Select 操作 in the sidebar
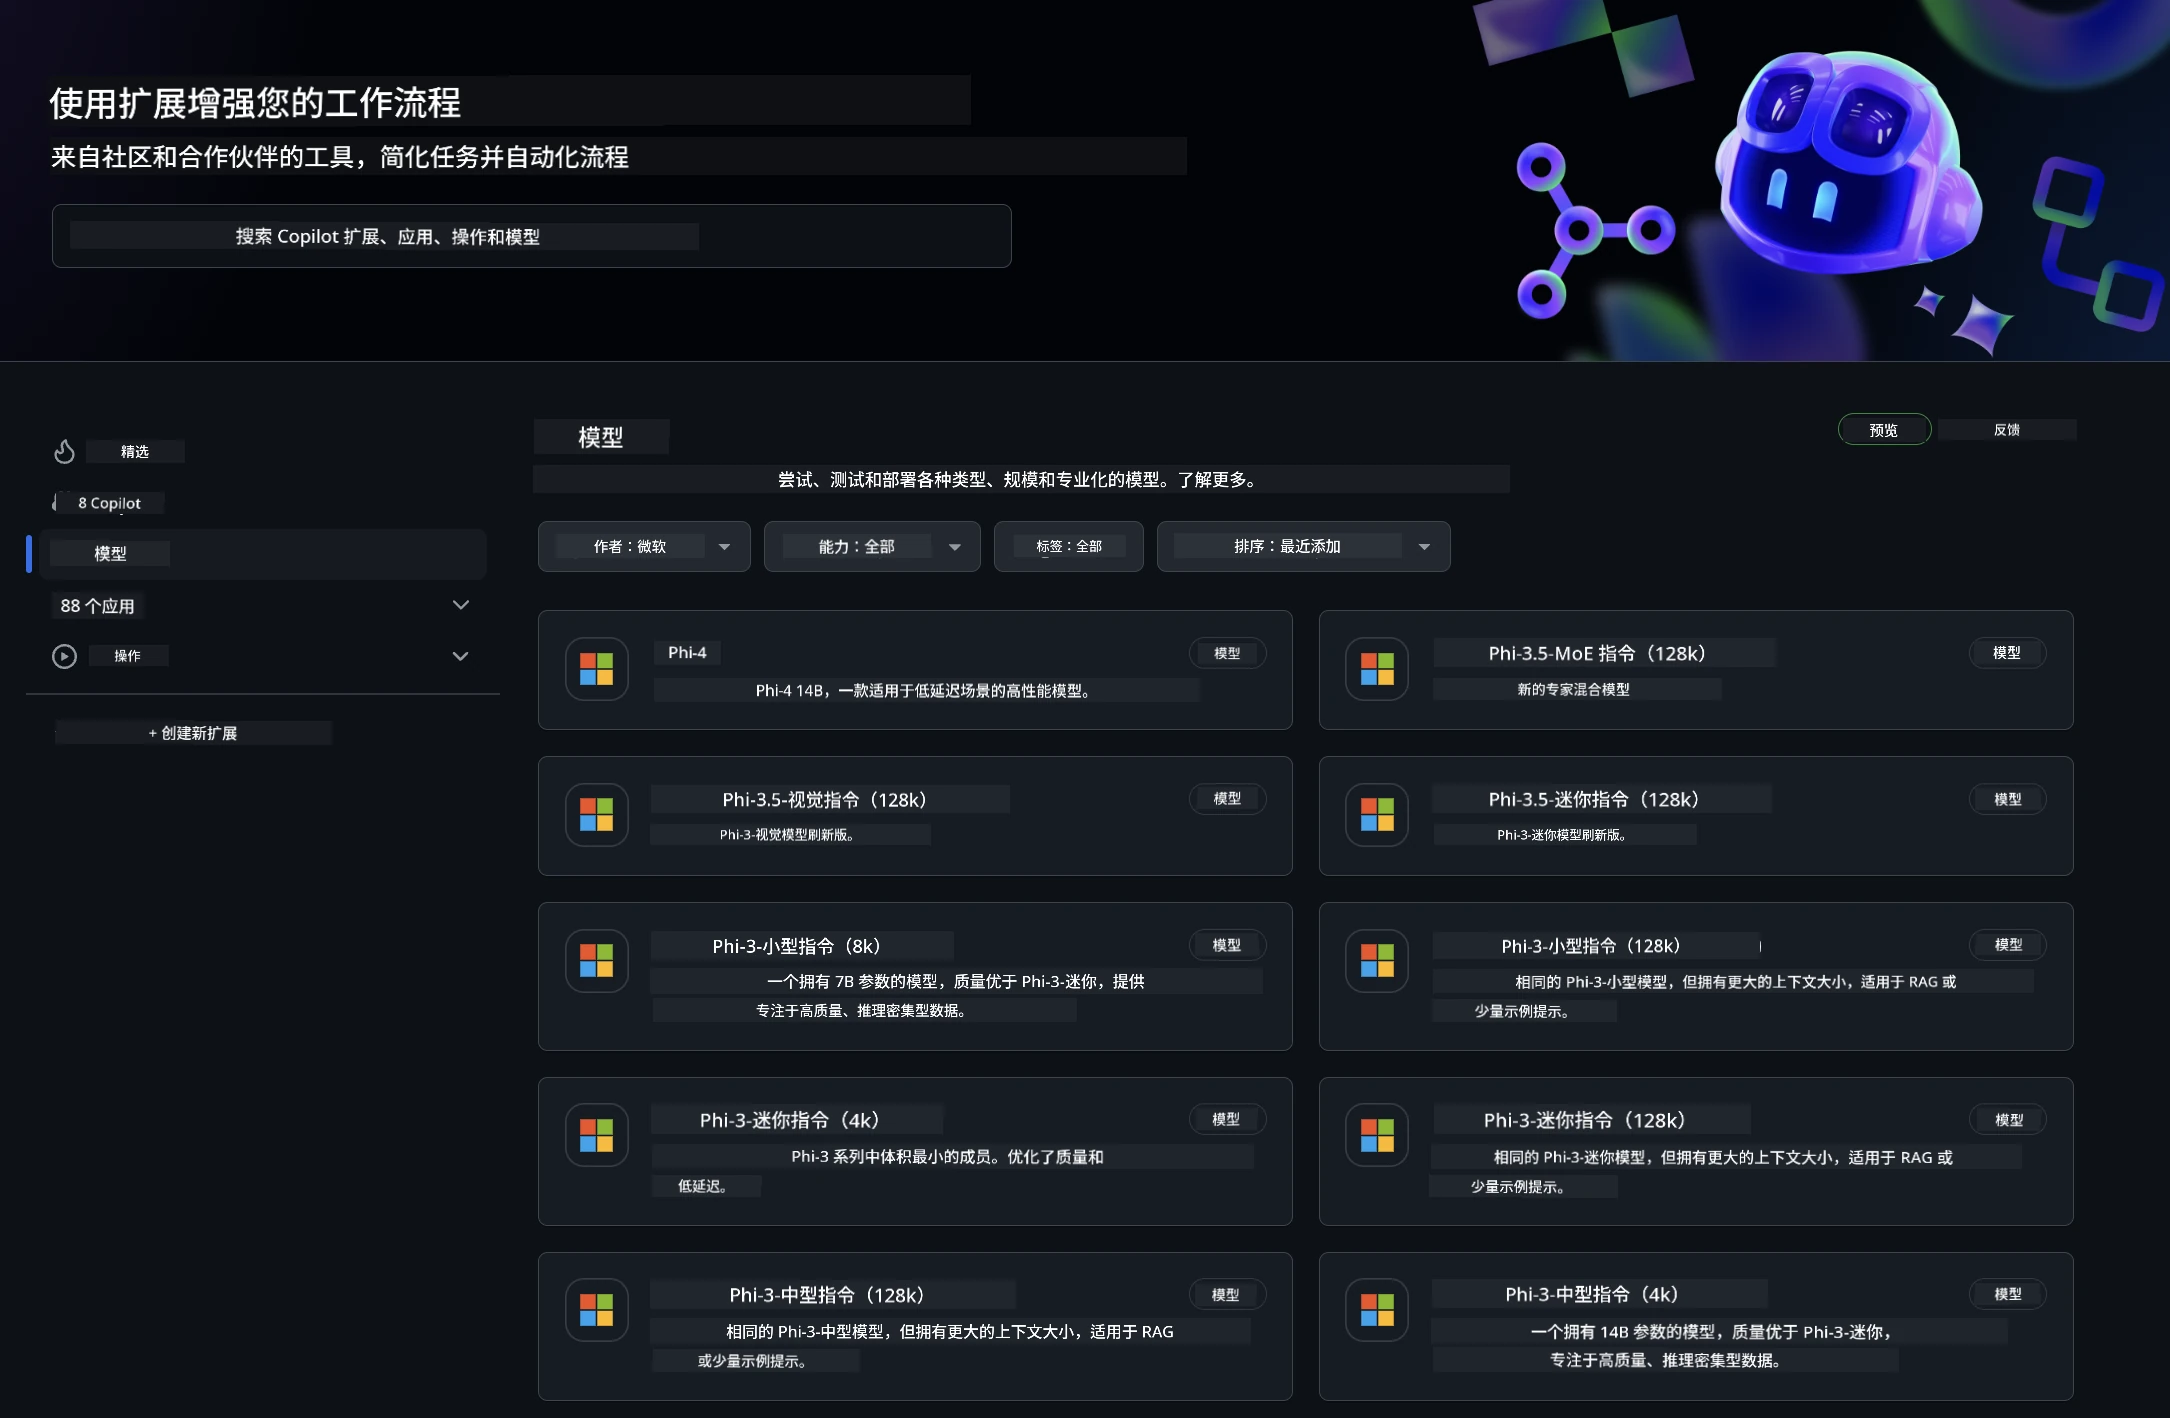 (x=128, y=656)
